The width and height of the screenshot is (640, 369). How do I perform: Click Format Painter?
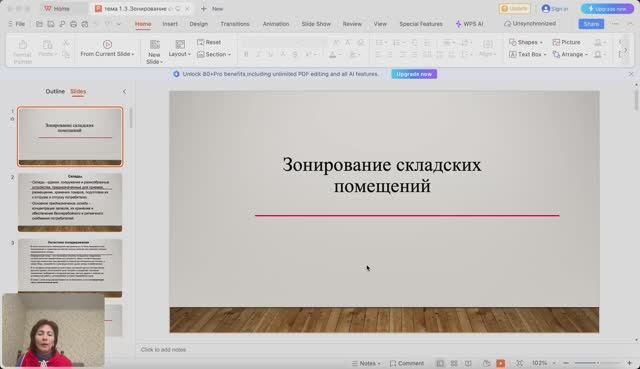(x=22, y=51)
